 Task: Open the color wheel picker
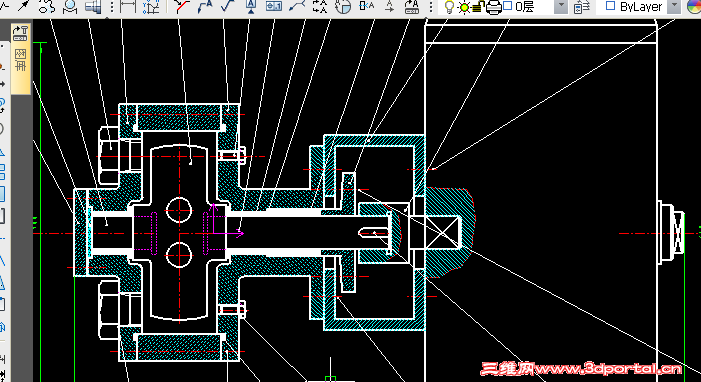click(694, 6)
